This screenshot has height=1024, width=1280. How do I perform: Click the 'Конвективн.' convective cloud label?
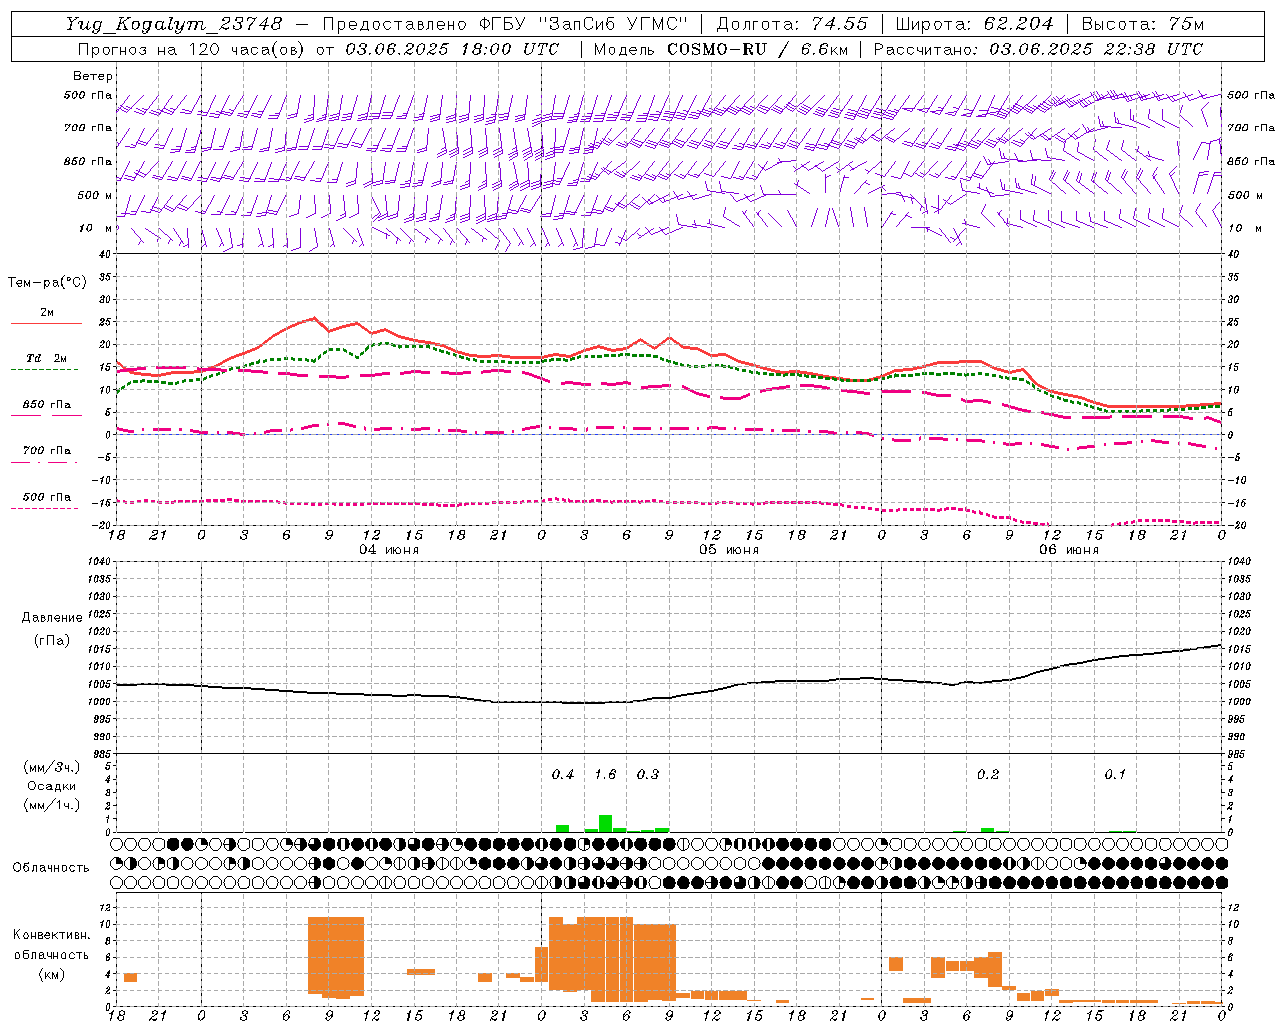[x=51, y=935]
